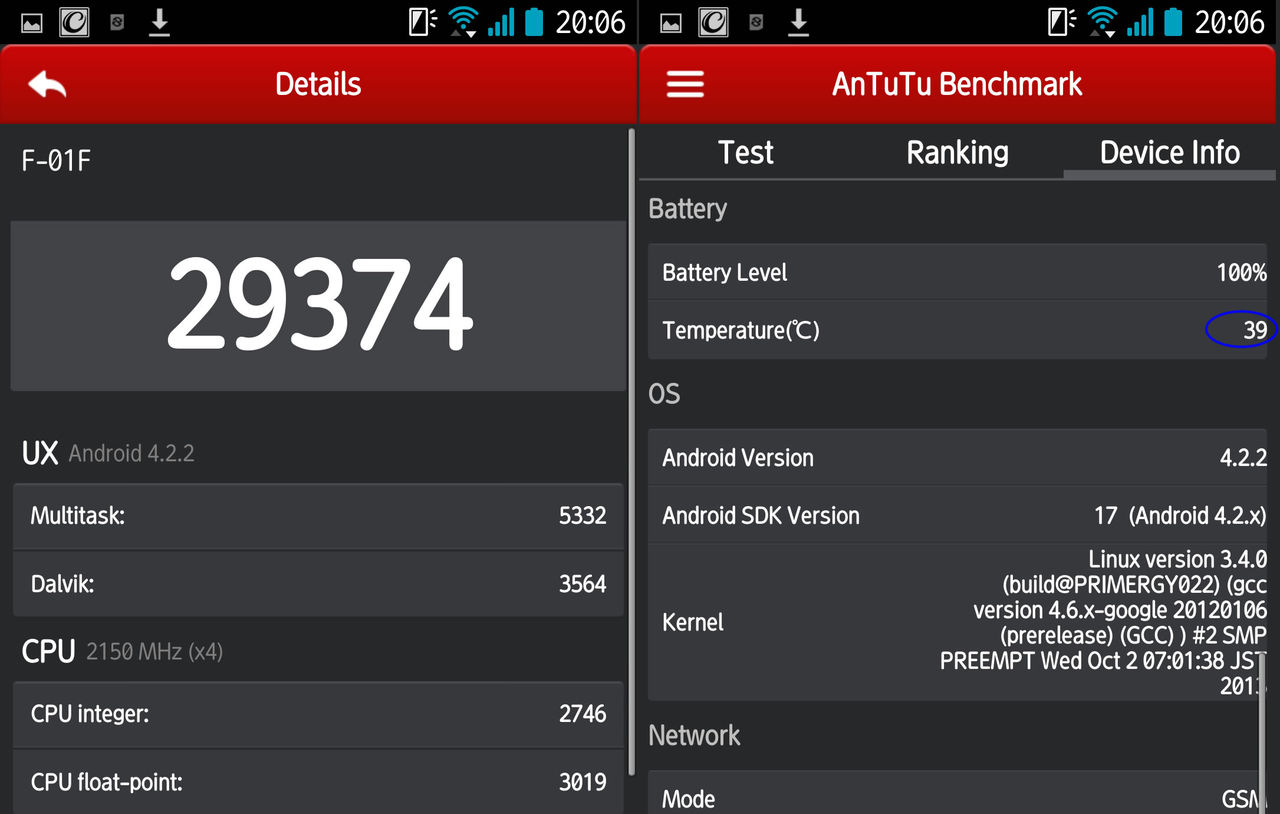Click the 100% battery level value
The height and width of the screenshot is (814, 1280).
coord(1242,273)
